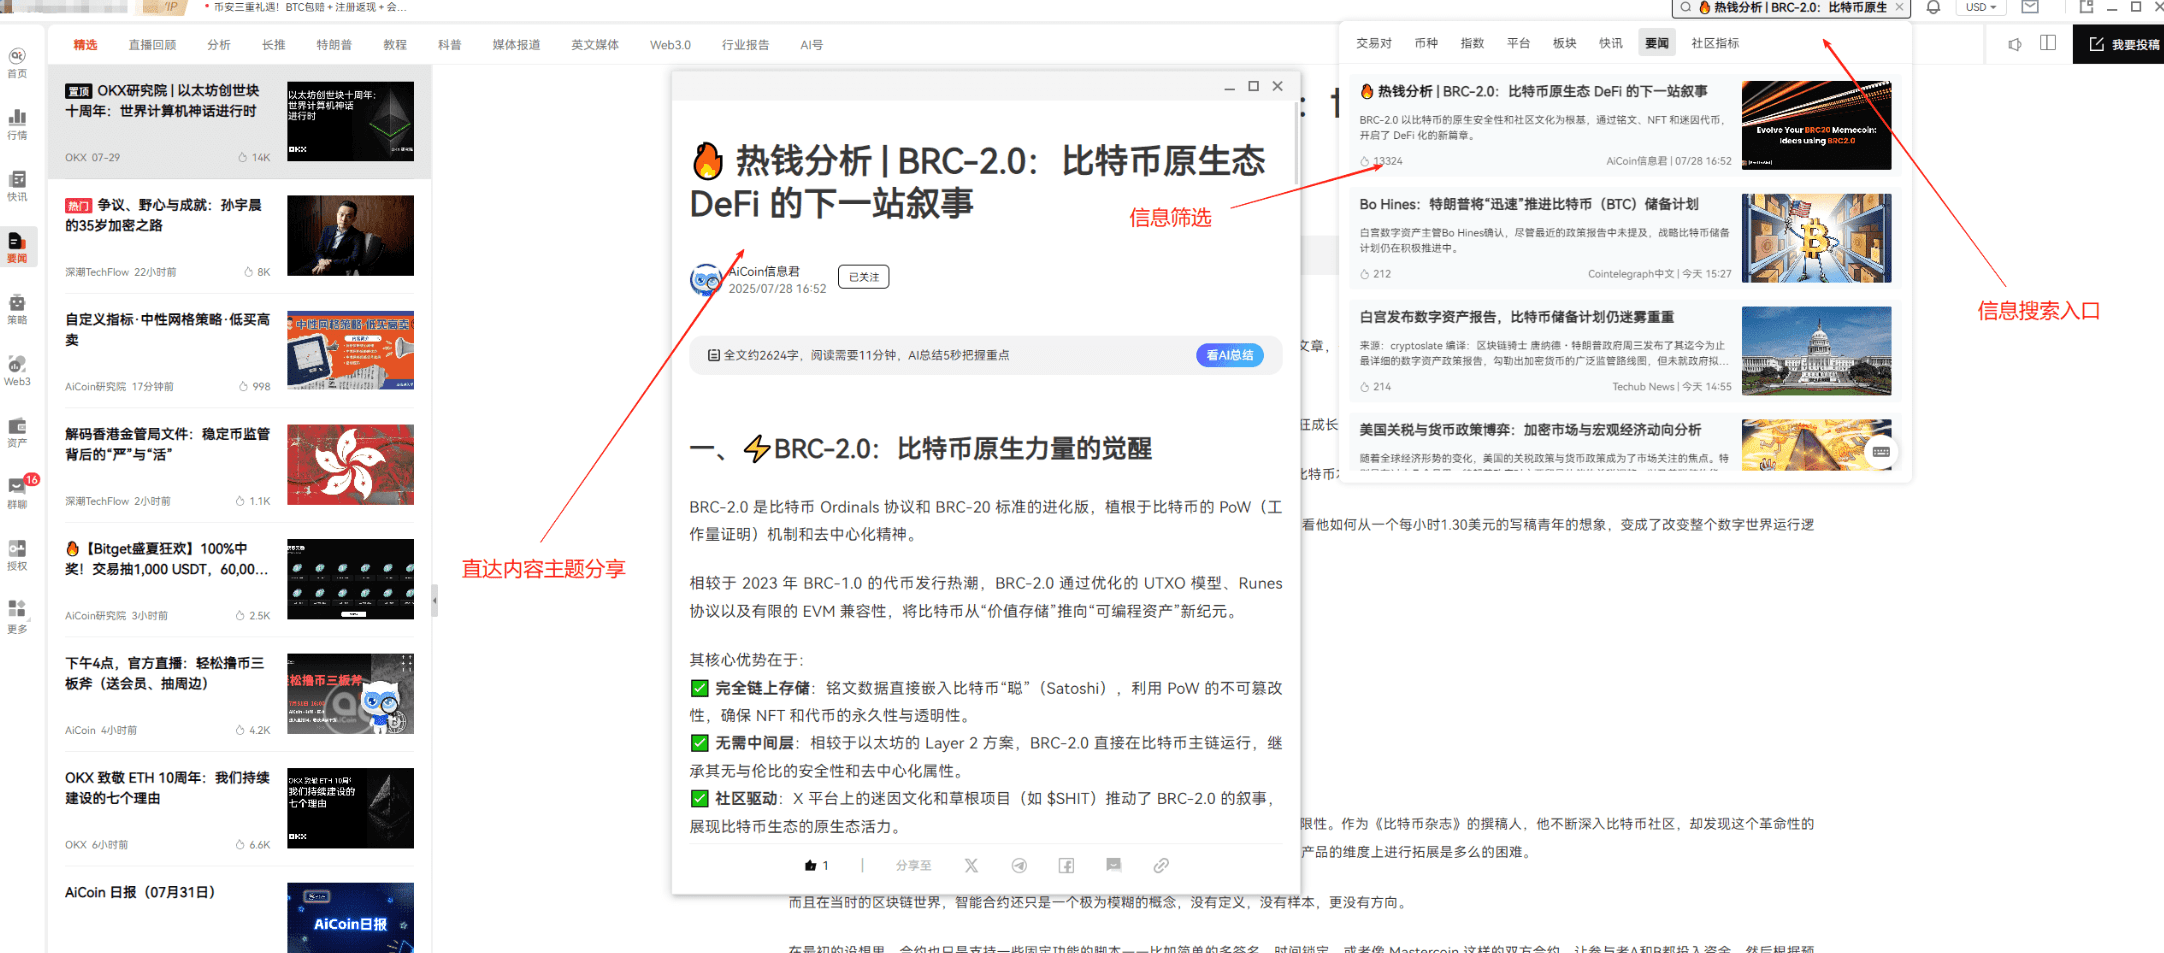Toggle the split-panel layout icon
This screenshot has width=2164, height=953.
(2048, 43)
